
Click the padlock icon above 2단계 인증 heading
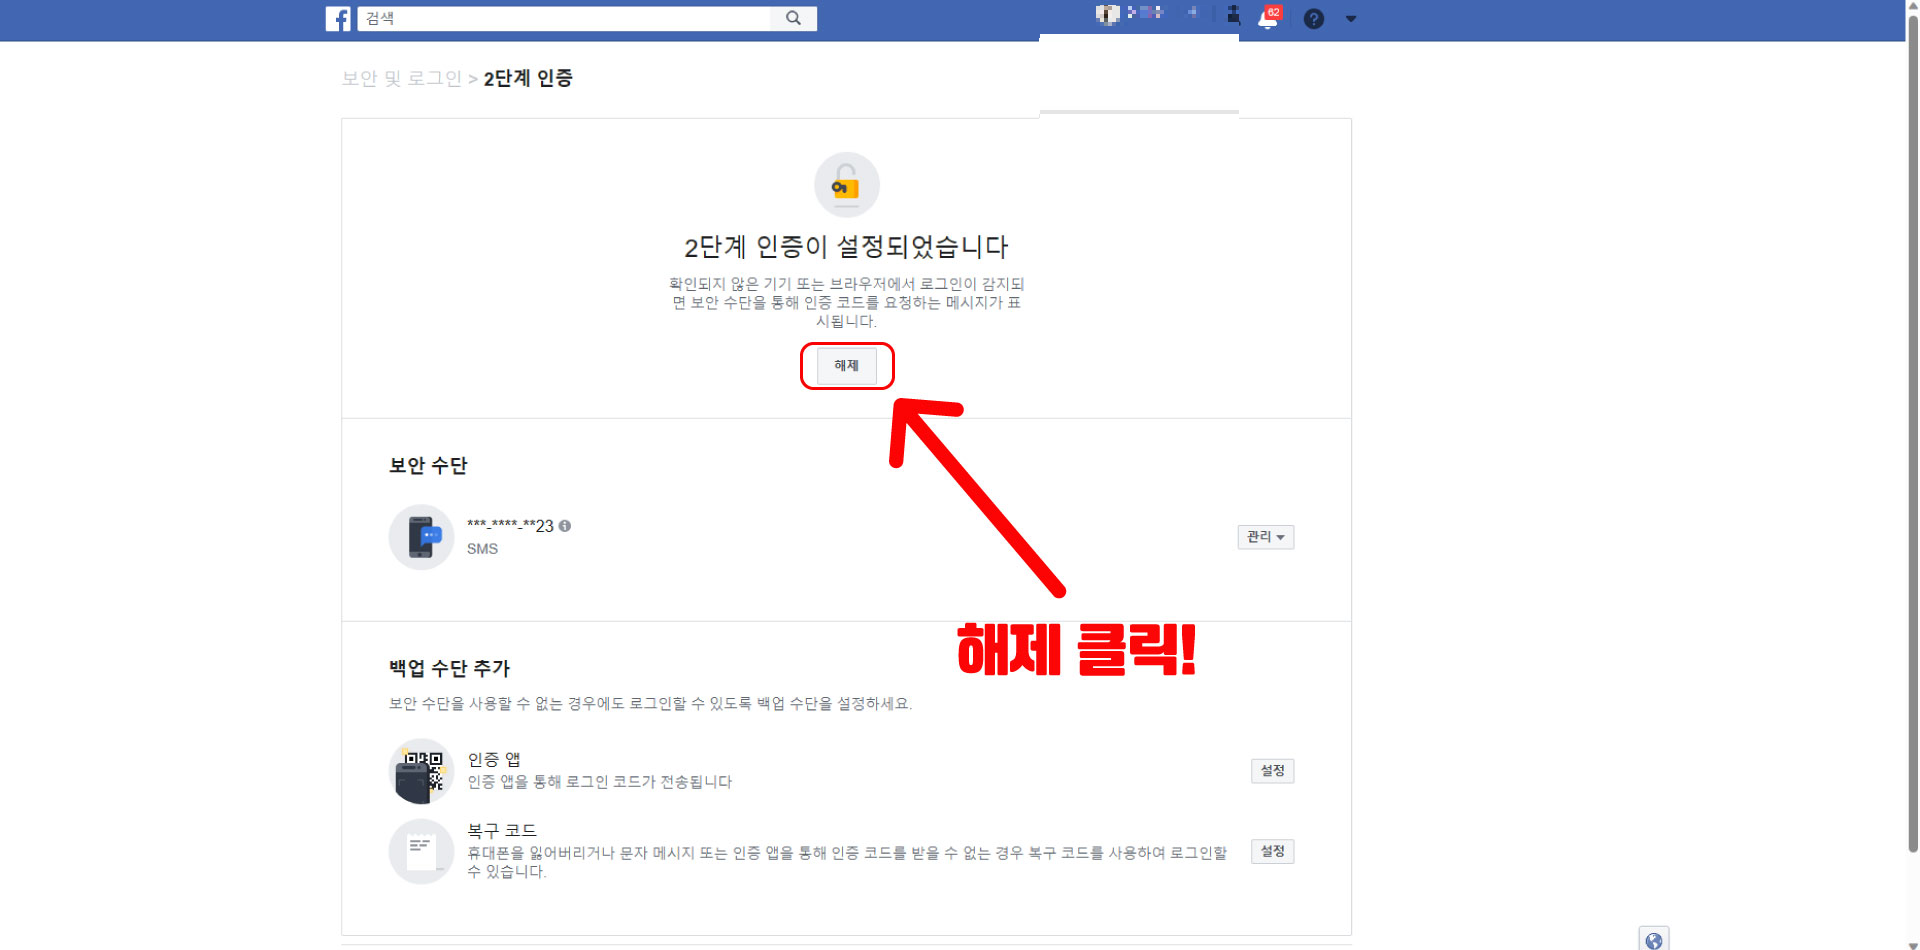click(846, 184)
